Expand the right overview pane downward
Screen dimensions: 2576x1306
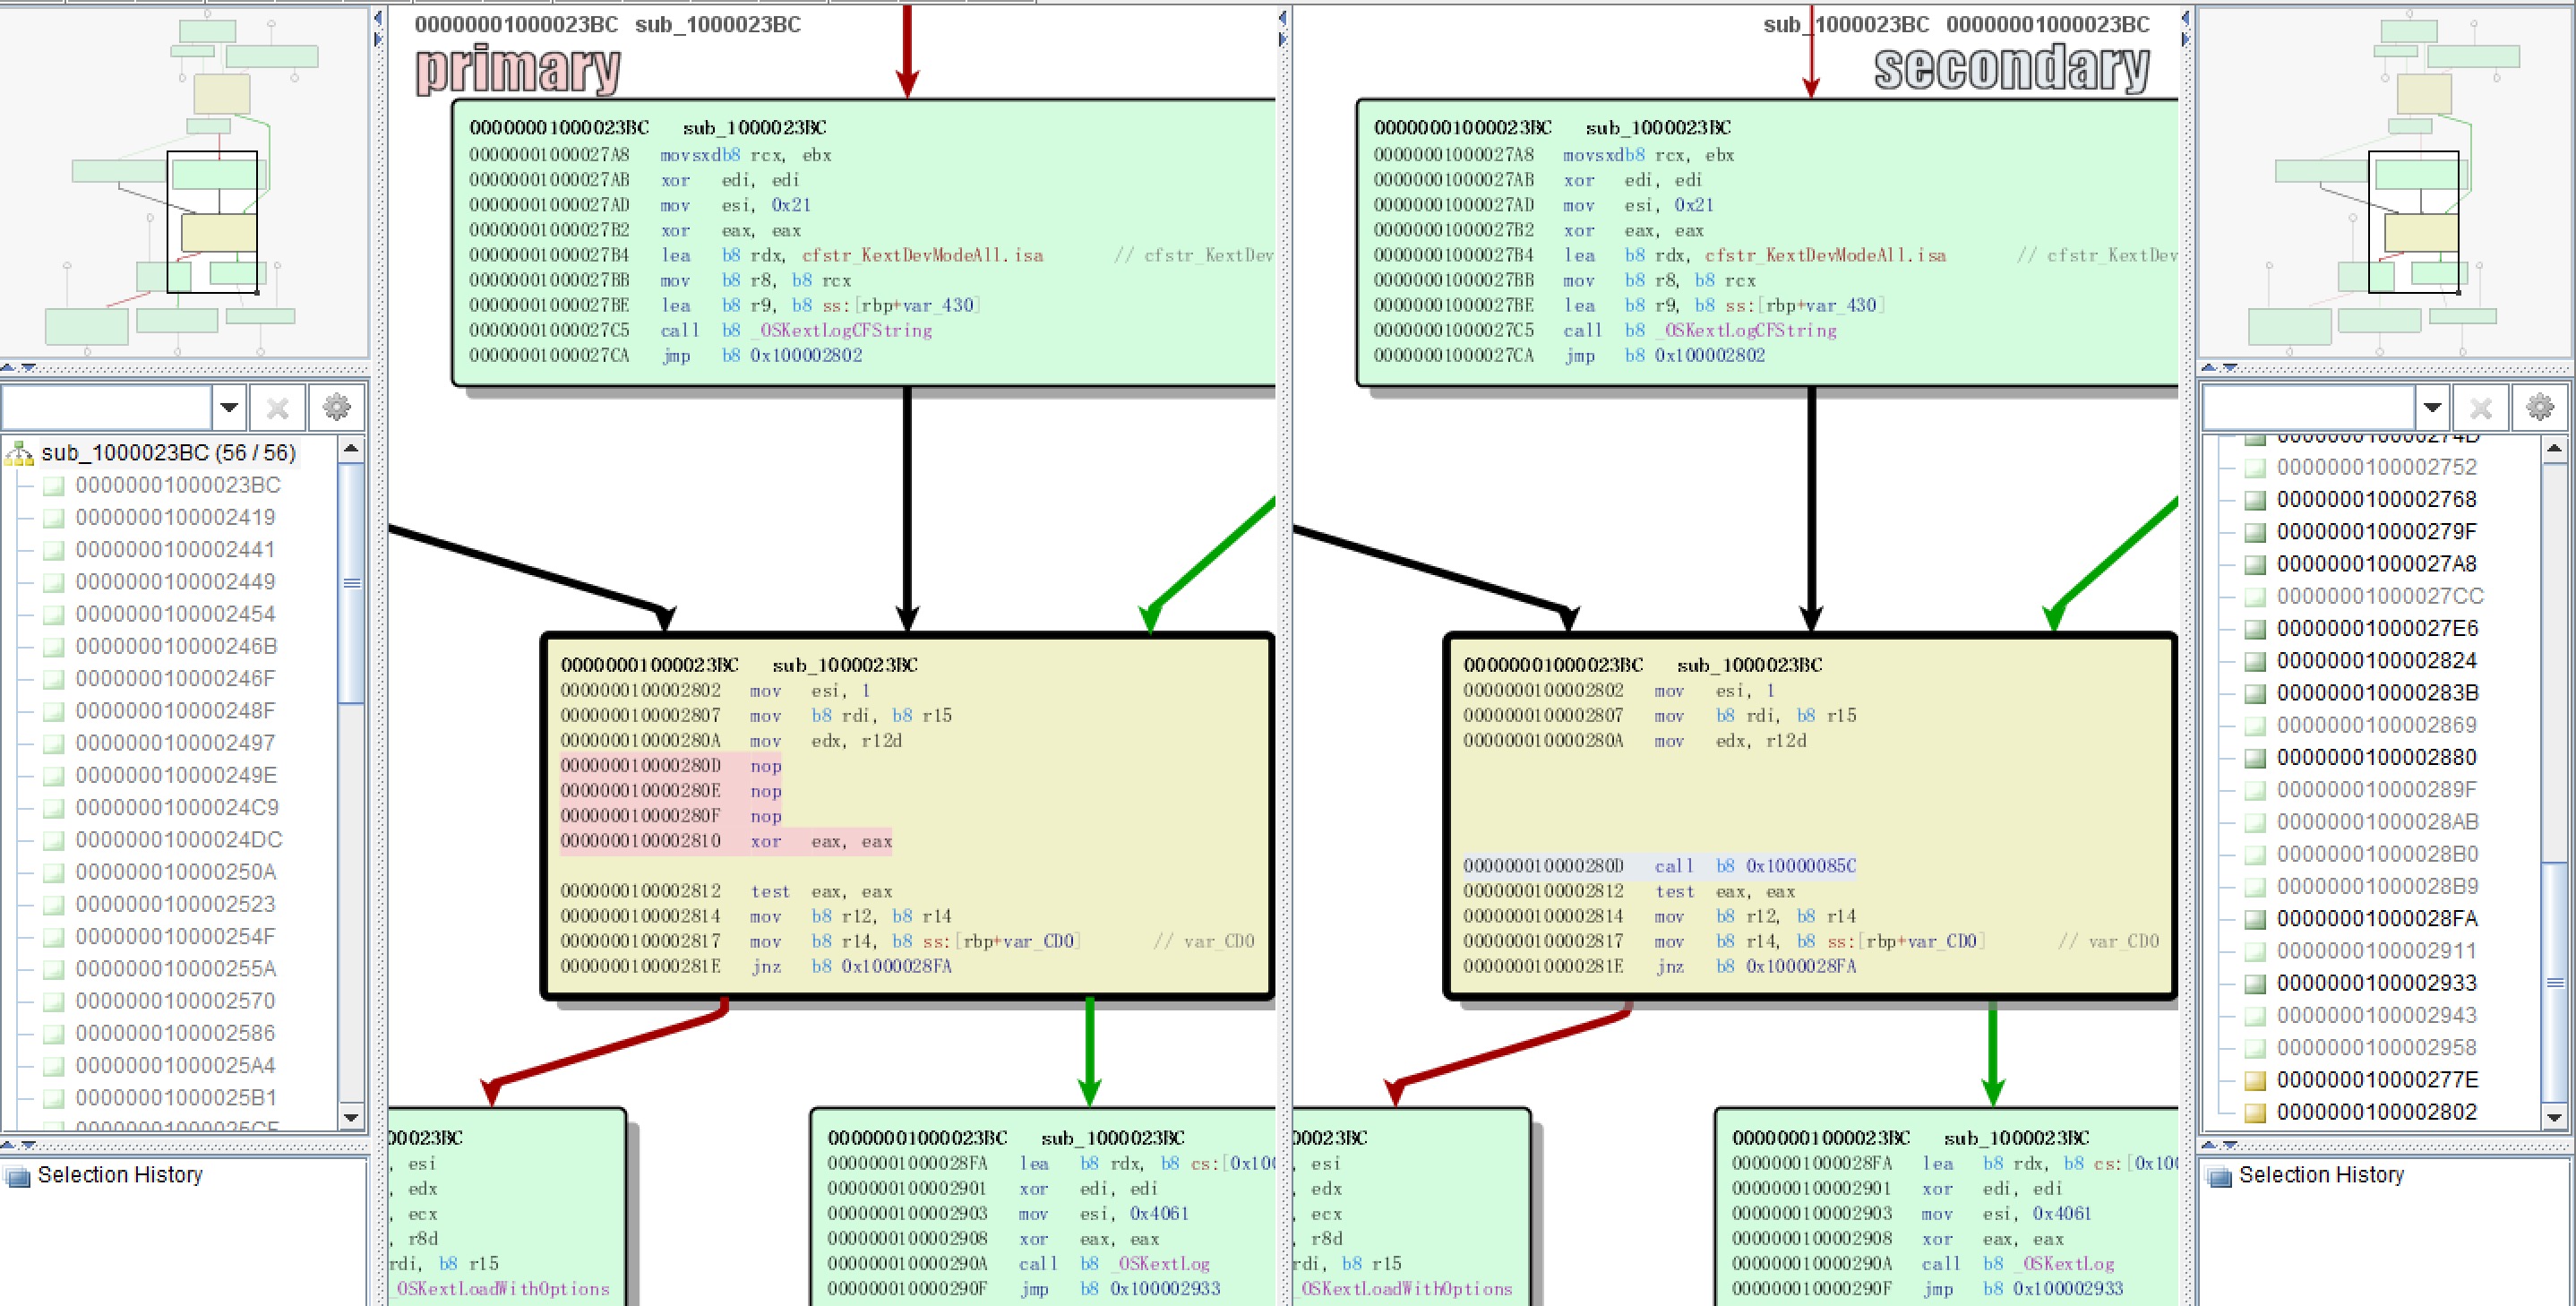(x=2229, y=367)
